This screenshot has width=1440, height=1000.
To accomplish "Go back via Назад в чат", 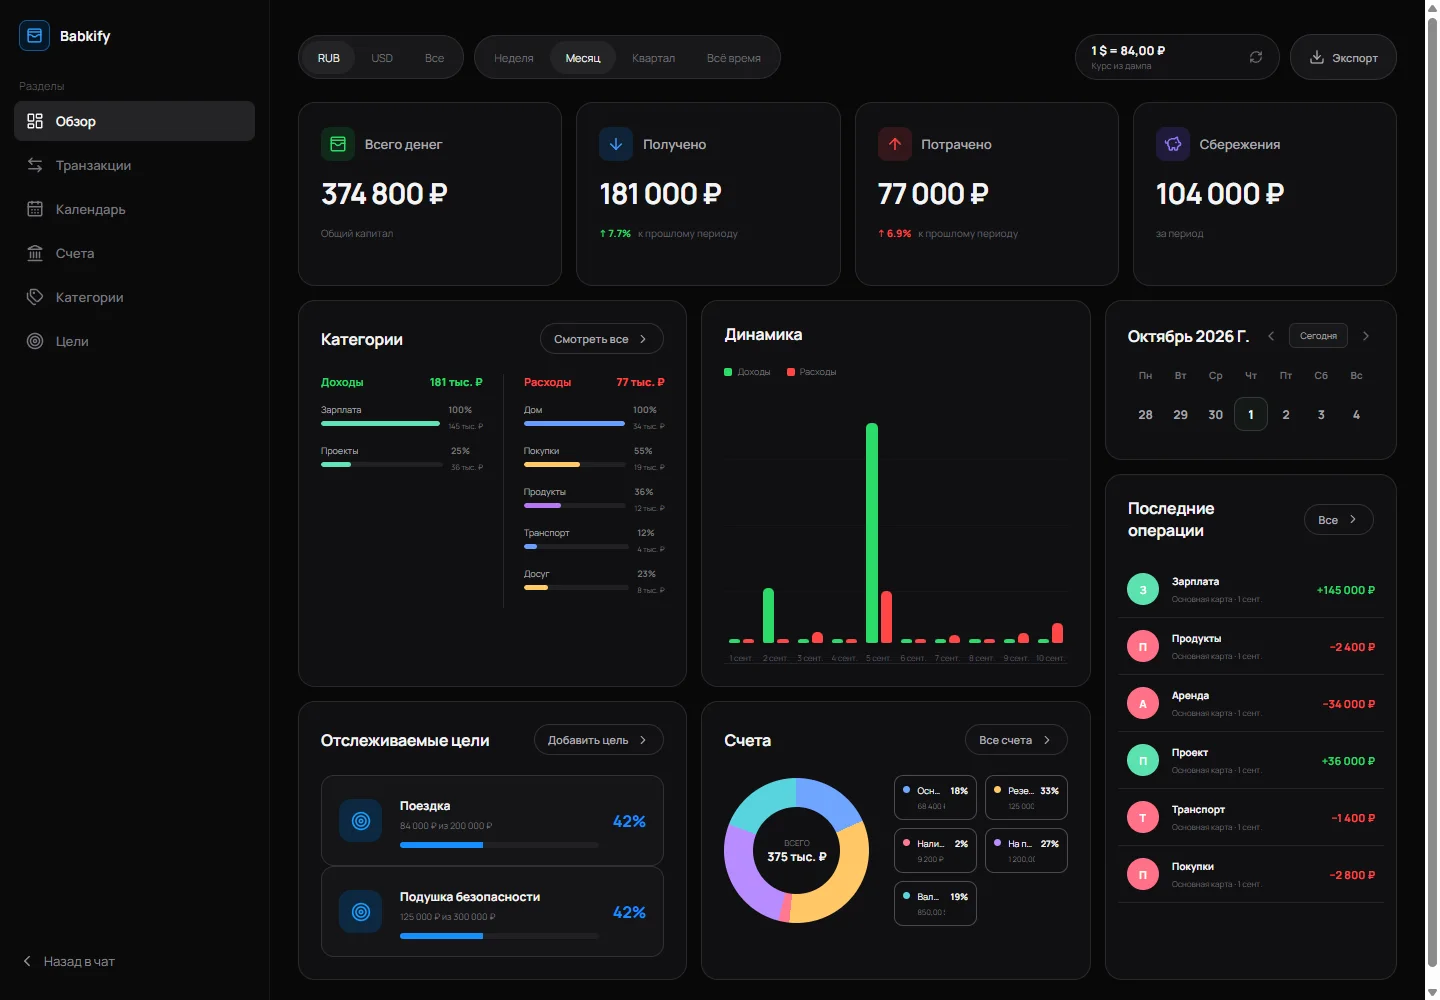I will pyautogui.click(x=69, y=961).
